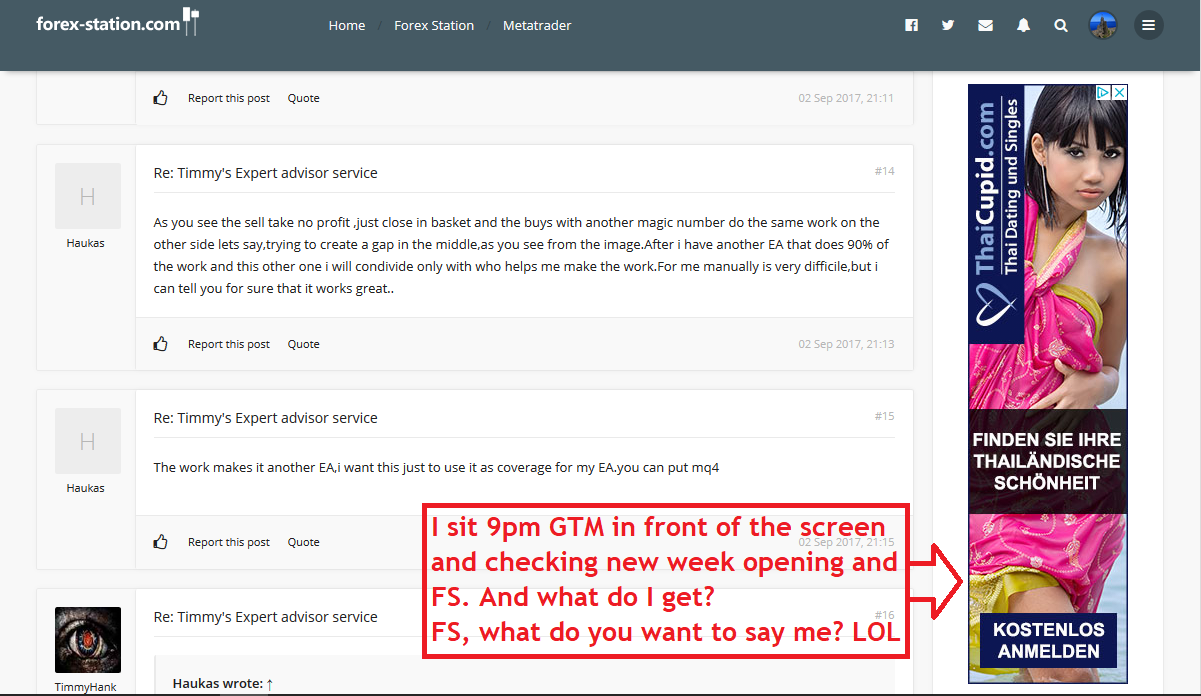This screenshot has height=696, width=1201.
Task: Go to Home in breadcrumb navigation
Action: click(x=347, y=25)
